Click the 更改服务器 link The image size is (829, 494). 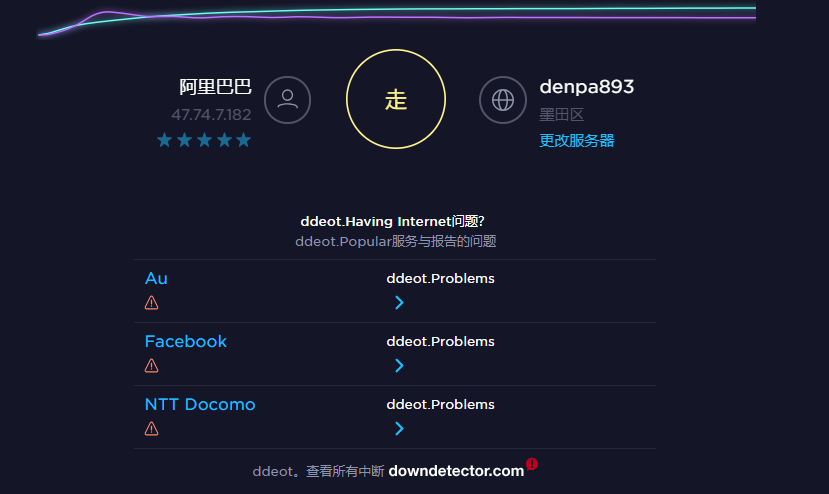577,141
